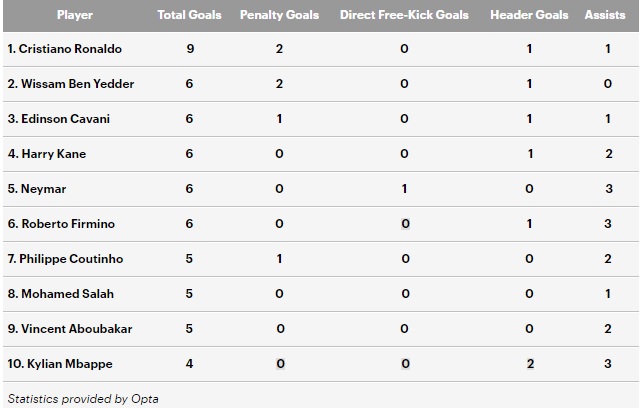Click Kylian Mbappe's name in row ten
The height and width of the screenshot is (408, 643).
[61, 364]
